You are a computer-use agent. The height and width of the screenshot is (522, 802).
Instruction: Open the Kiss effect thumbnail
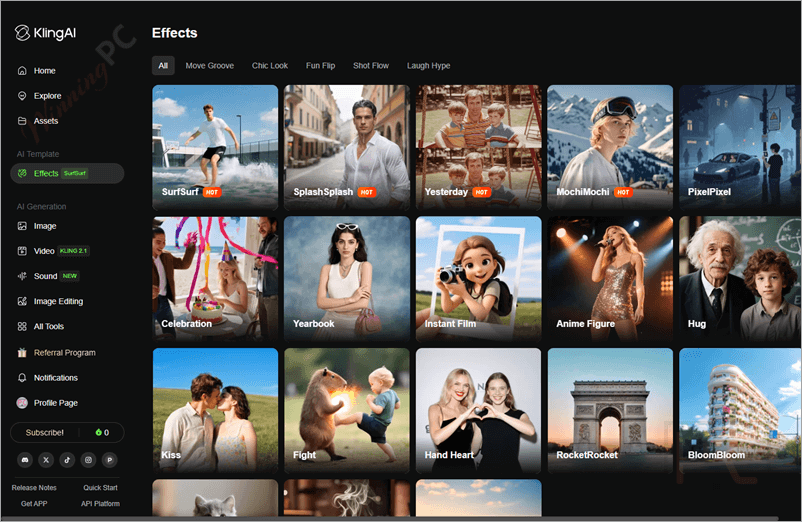pyautogui.click(x=215, y=411)
